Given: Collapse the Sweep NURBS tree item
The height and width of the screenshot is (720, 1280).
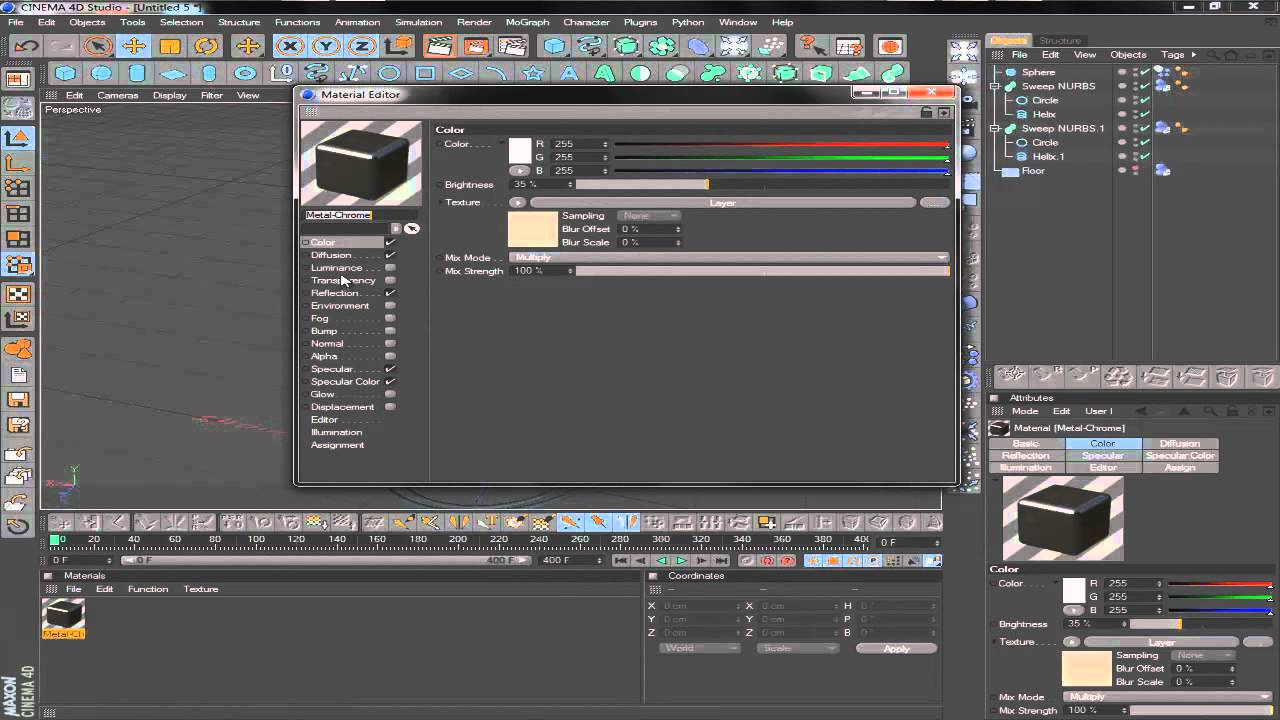Looking at the screenshot, I should click(x=996, y=86).
